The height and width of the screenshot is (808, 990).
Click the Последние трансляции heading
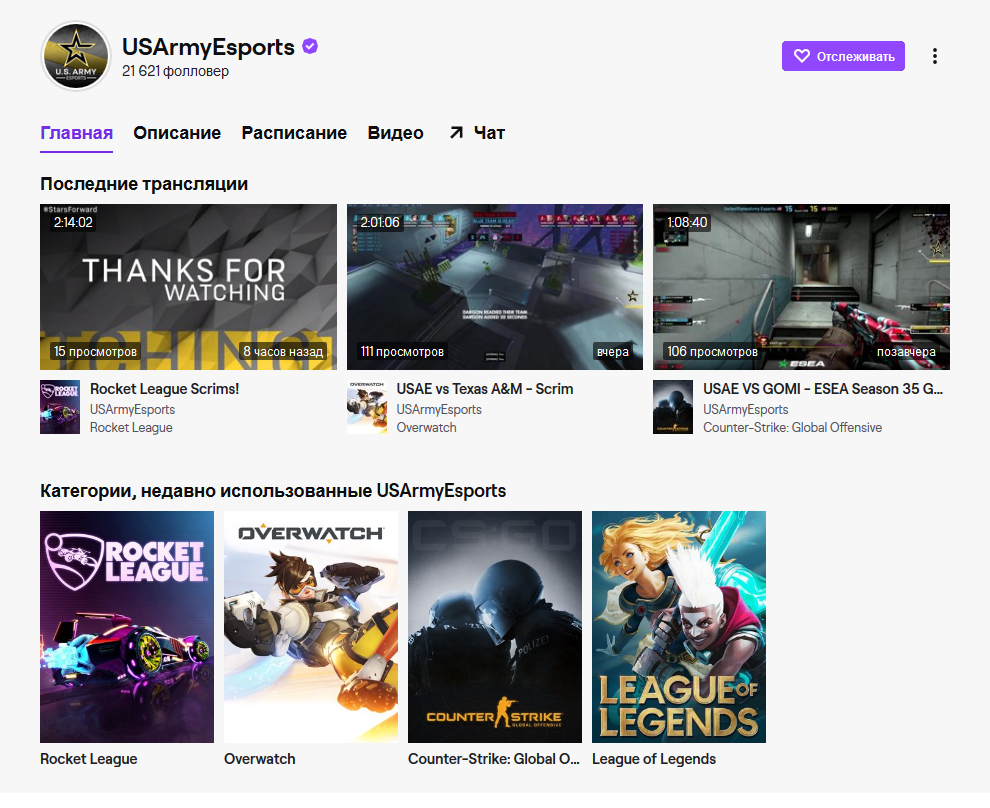144,184
